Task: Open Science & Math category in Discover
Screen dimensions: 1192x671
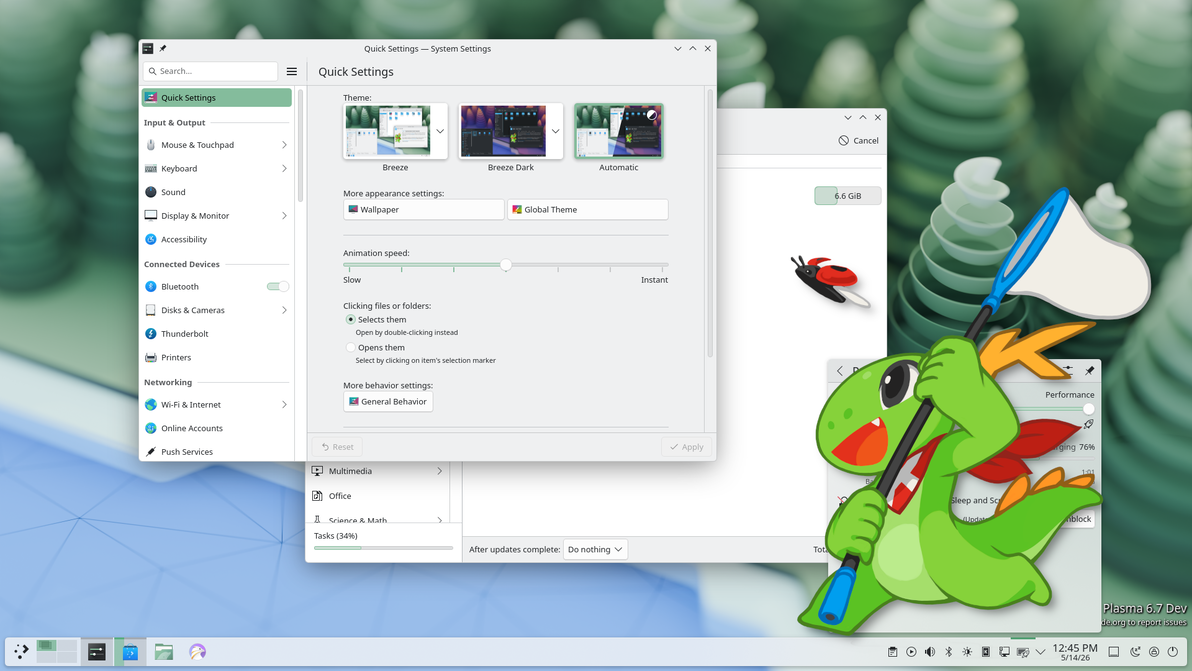Action: pyautogui.click(x=378, y=520)
